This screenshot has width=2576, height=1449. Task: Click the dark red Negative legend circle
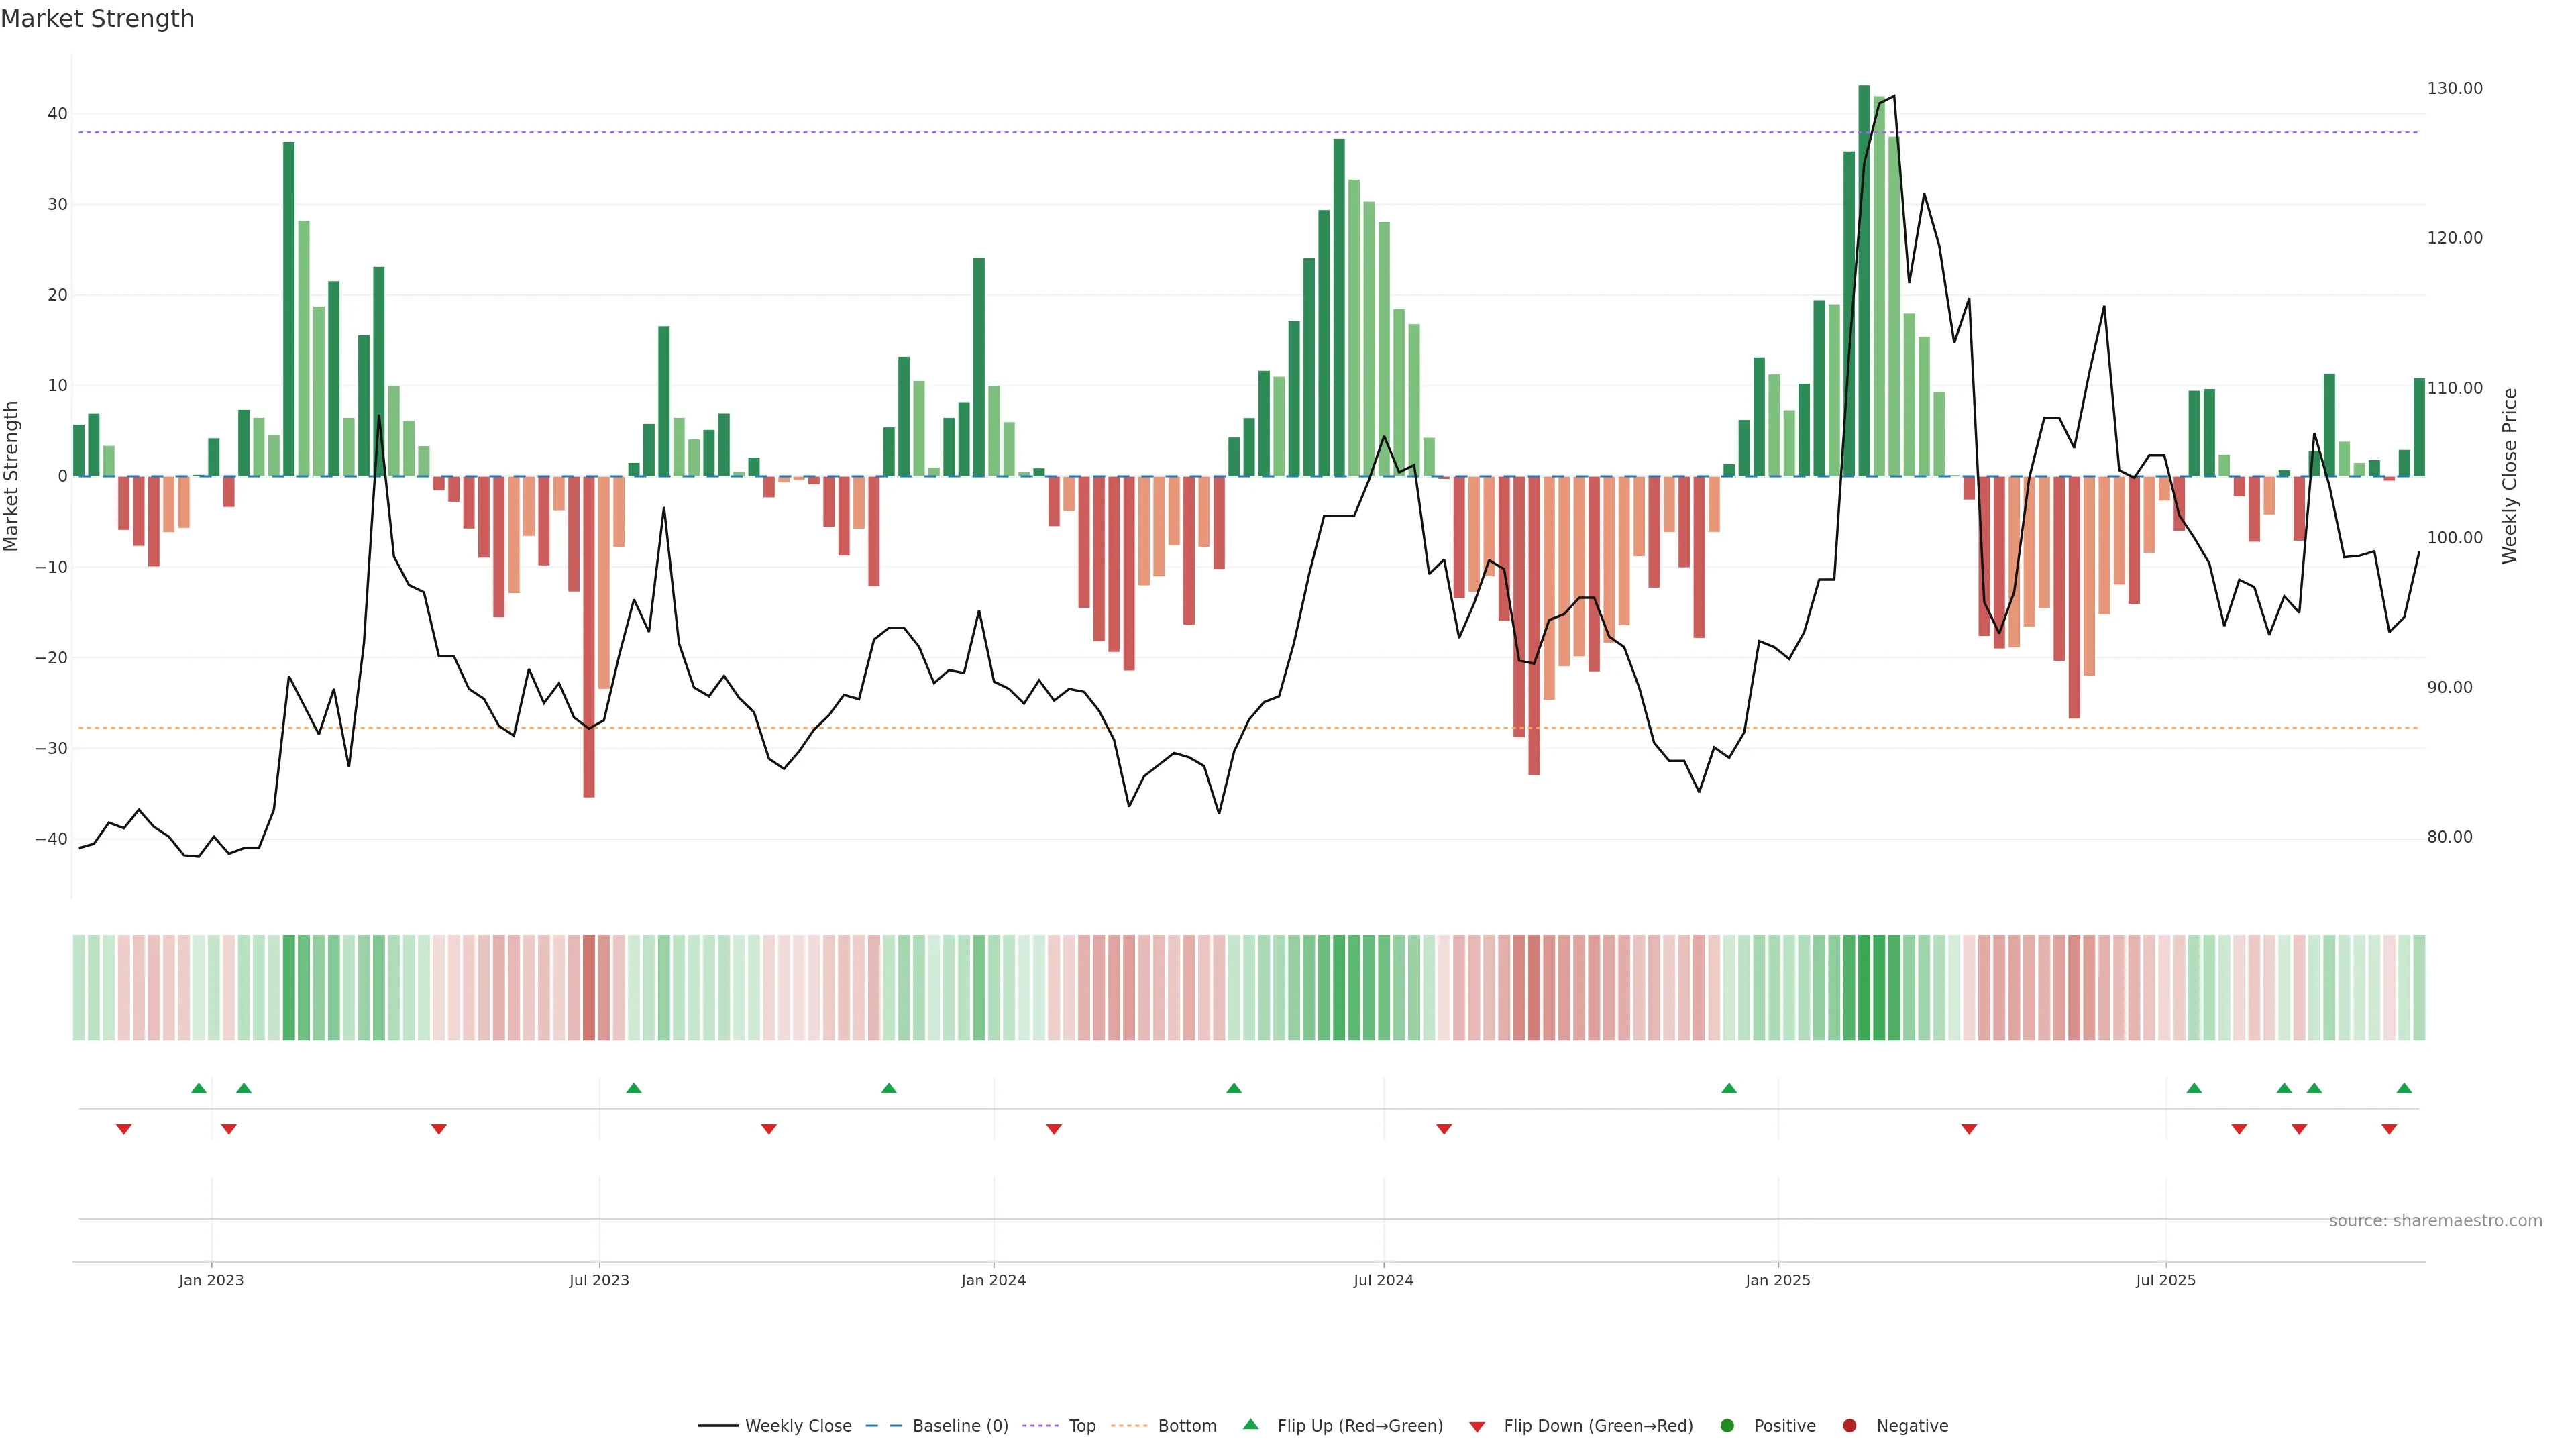pos(1849,1426)
